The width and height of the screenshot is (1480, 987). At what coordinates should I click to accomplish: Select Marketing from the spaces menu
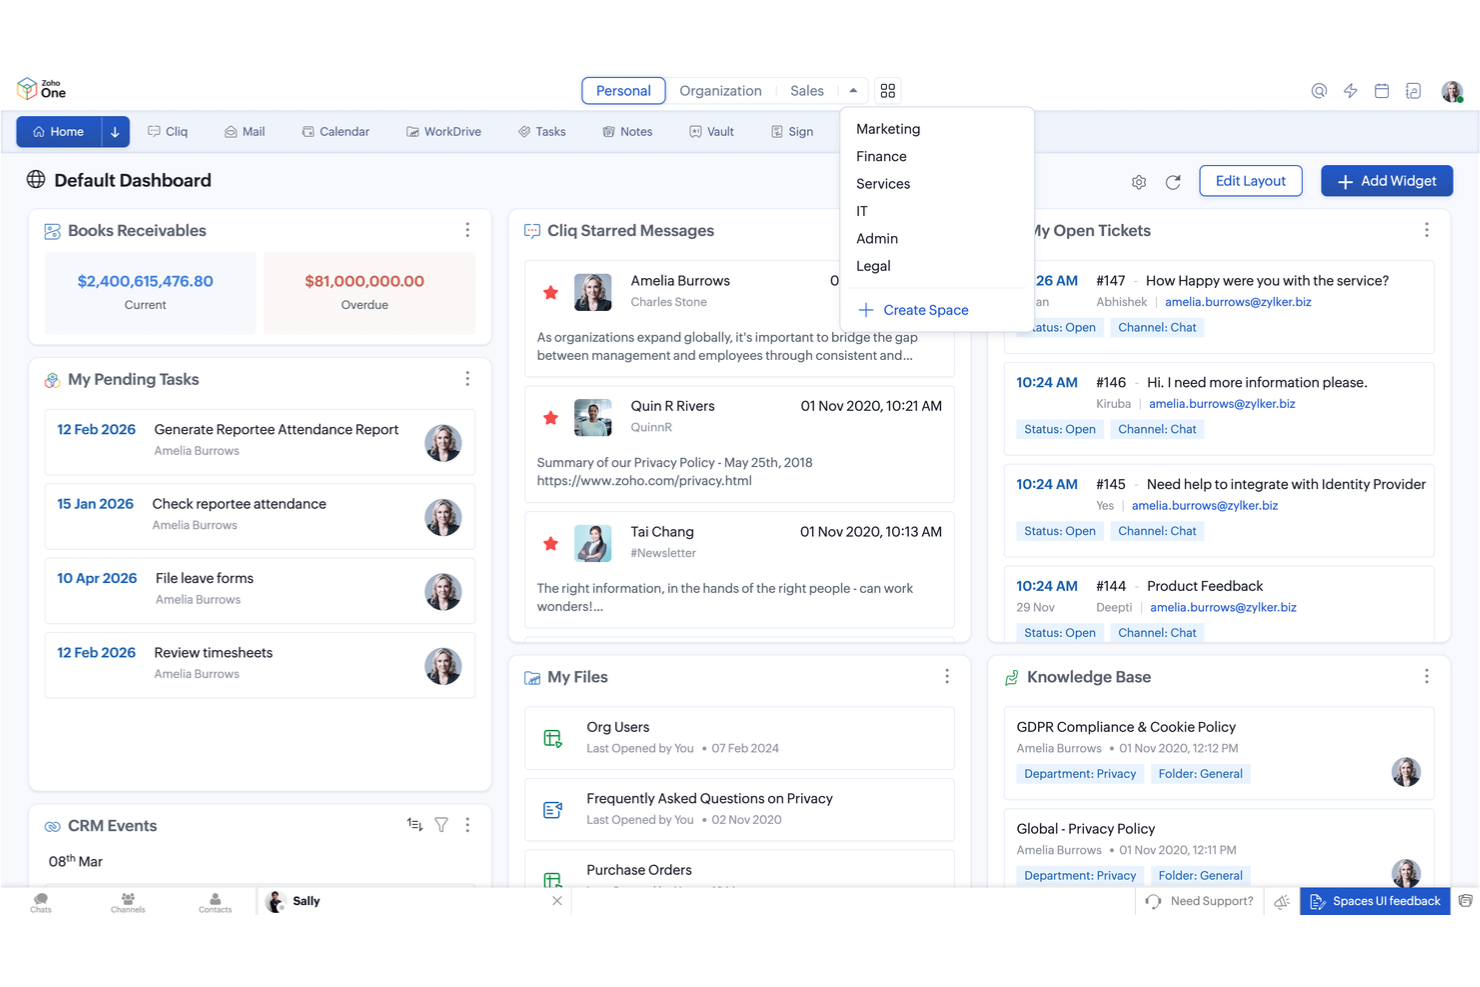888,129
